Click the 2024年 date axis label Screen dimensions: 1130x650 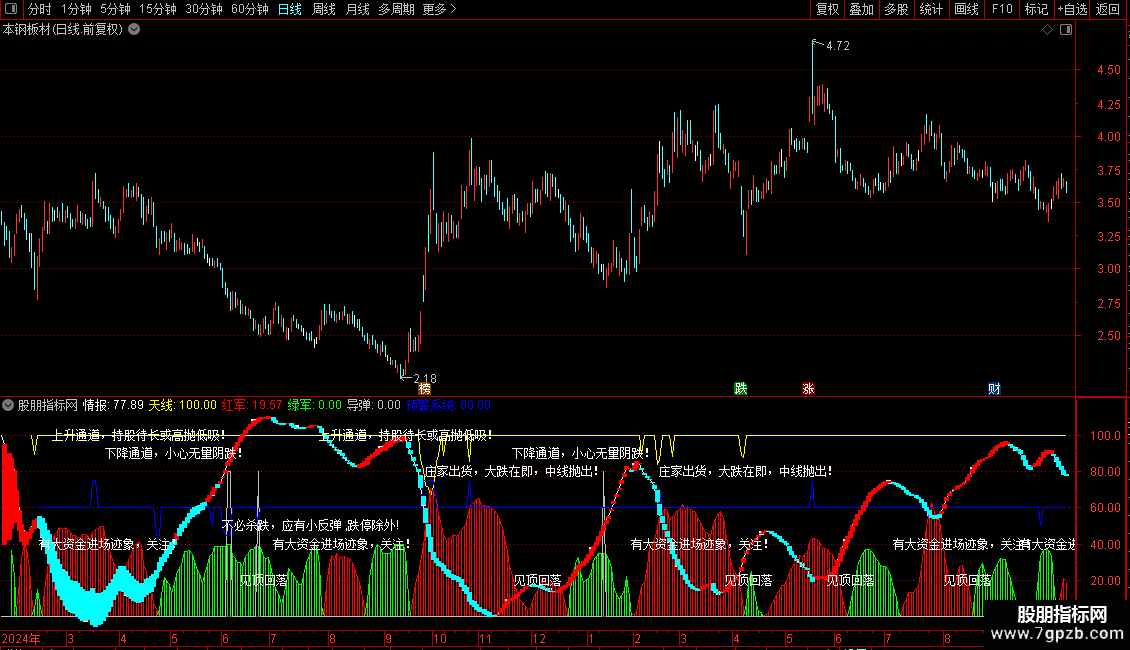(21, 638)
